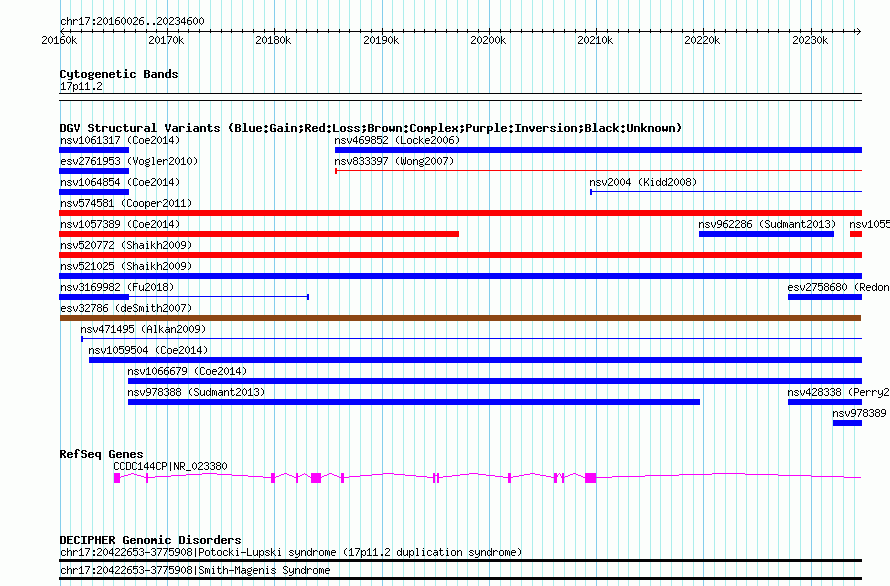Open nsv978388 (Sudmant2013) variant
Viewport: 890px width, 586px height.
[196, 392]
